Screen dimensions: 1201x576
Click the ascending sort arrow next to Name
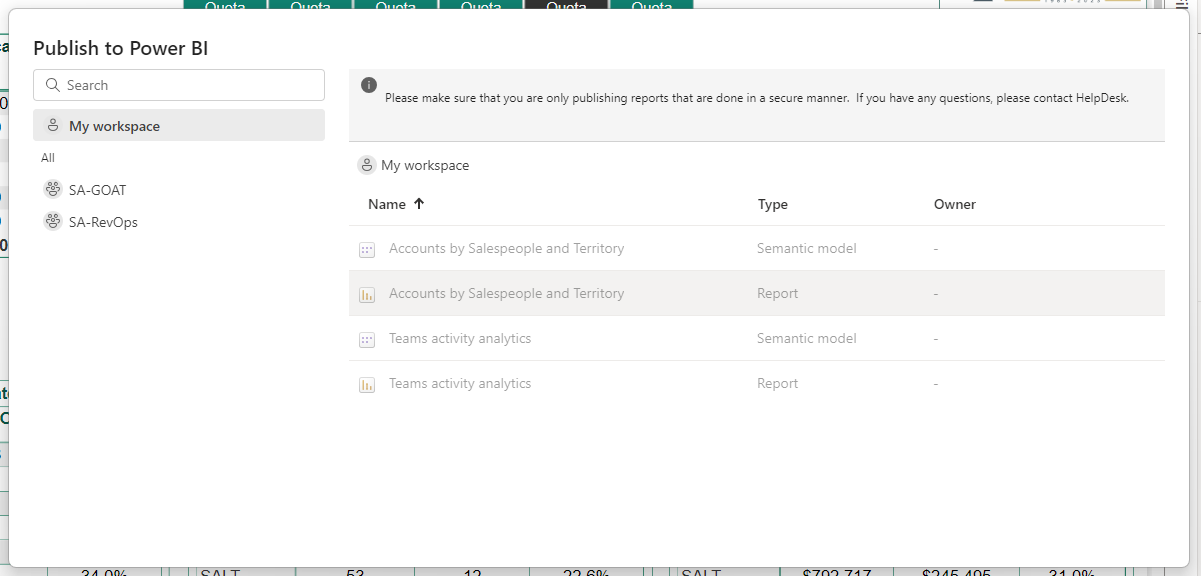[x=419, y=204]
